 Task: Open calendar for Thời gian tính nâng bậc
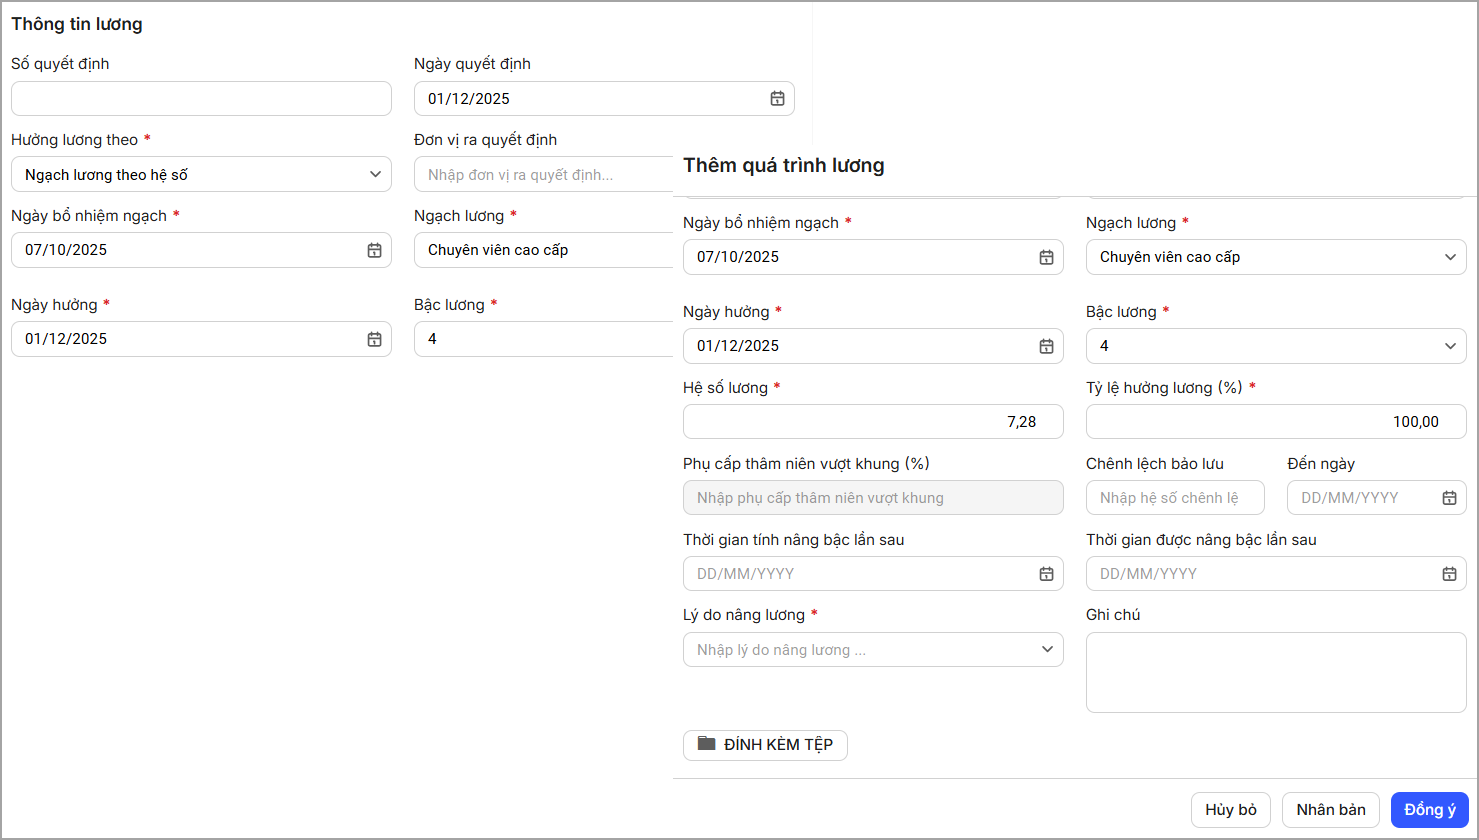pos(1046,574)
